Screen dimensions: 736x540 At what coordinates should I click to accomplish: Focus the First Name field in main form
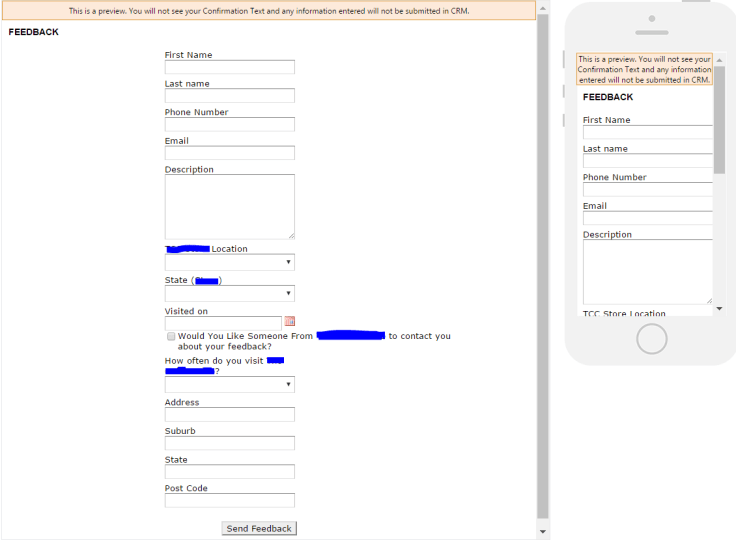coord(229,68)
